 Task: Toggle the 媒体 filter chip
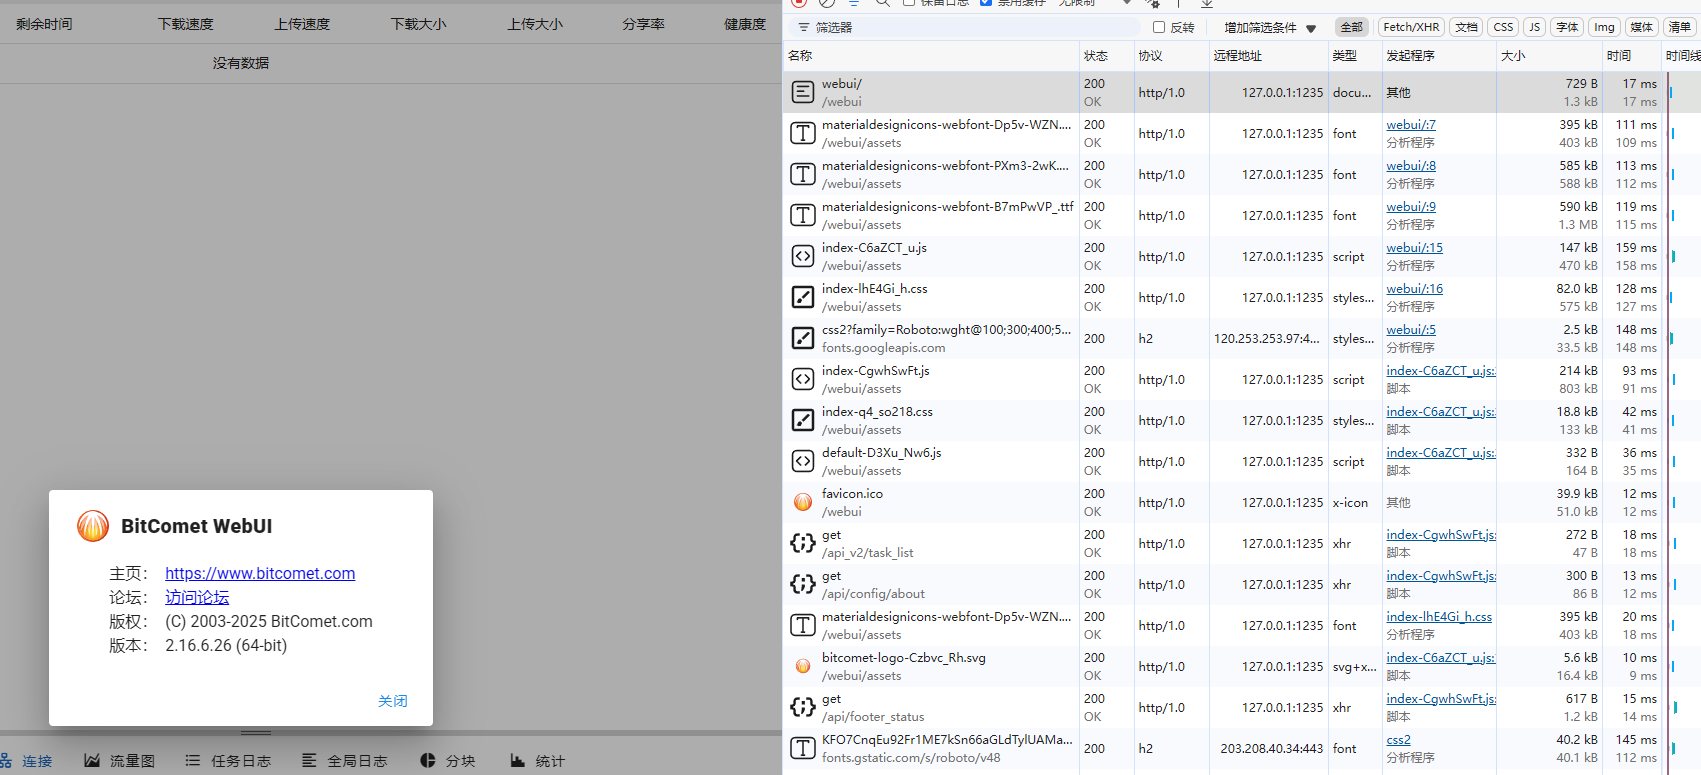pyautogui.click(x=1641, y=27)
